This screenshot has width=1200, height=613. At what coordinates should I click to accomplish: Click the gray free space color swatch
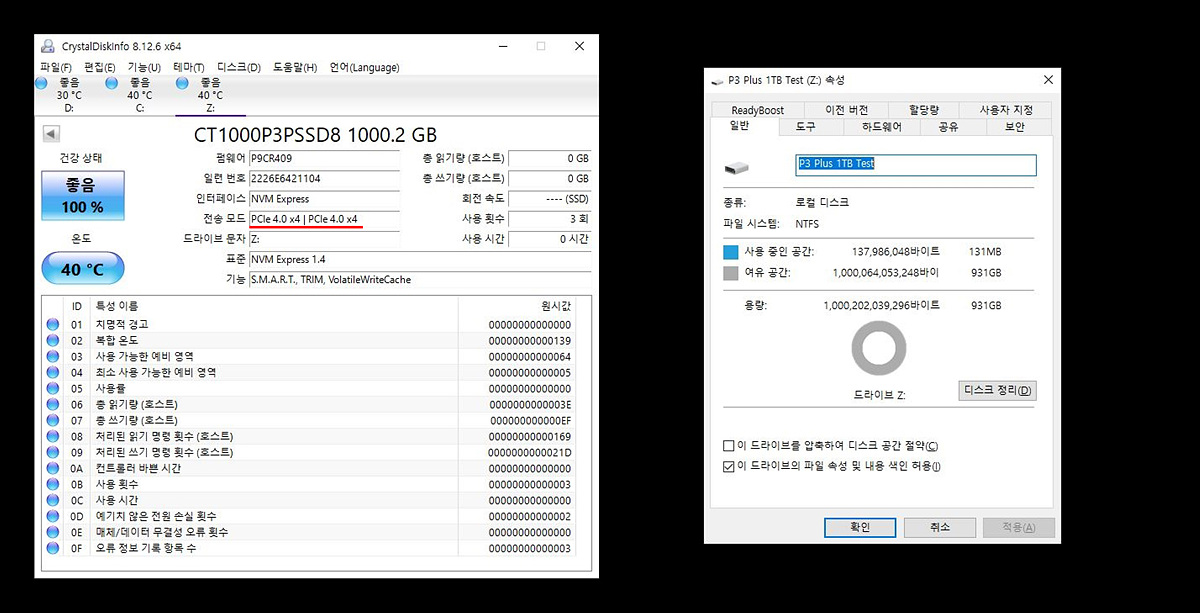pos(730,272)
